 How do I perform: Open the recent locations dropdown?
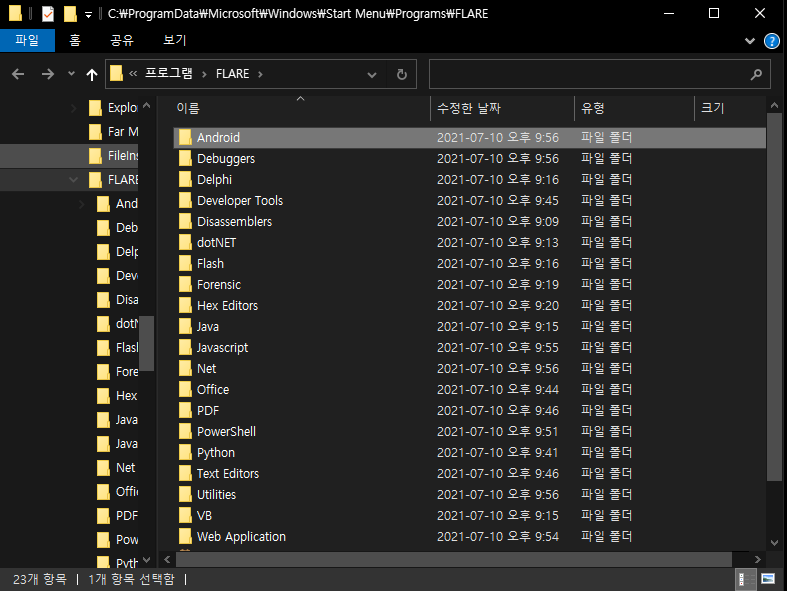(x=71, y=74)
